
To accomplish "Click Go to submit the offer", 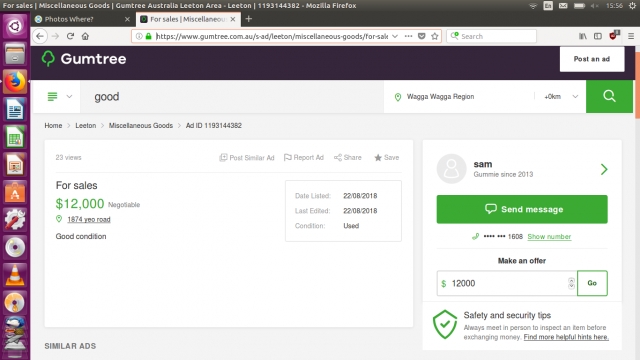I will (x=592, y=283).
